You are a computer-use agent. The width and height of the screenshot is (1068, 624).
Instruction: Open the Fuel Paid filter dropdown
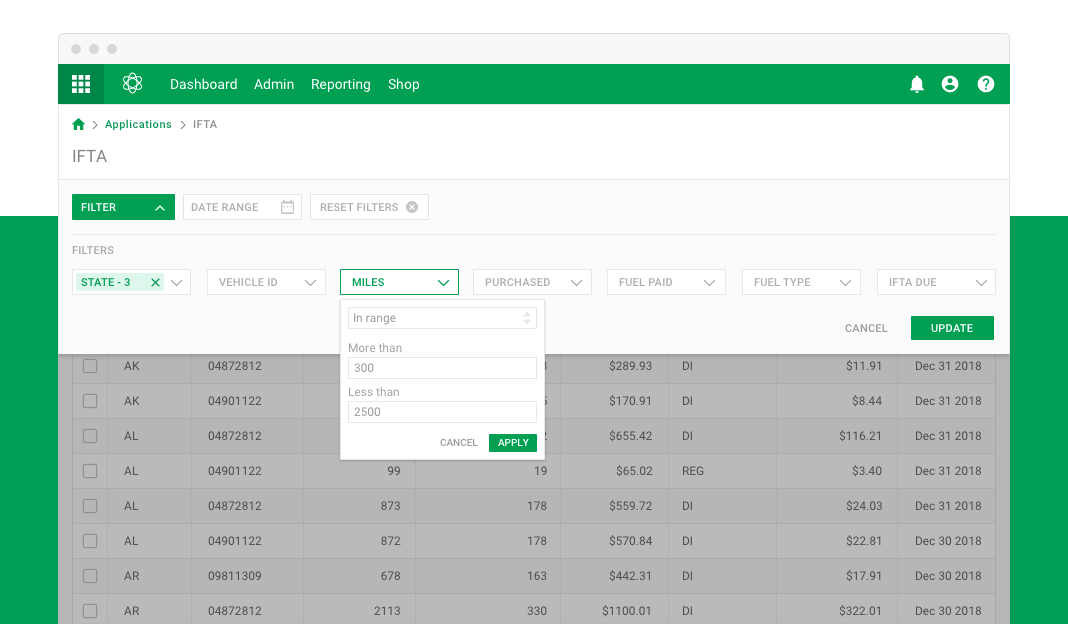click(x=666, y=282)
